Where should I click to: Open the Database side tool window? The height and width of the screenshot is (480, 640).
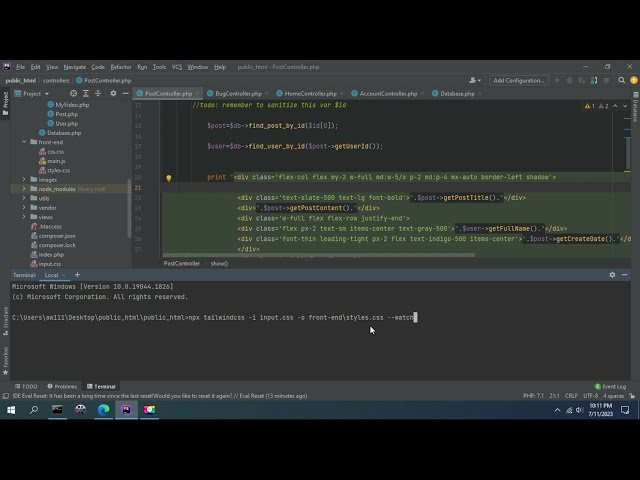click(635, 107)
